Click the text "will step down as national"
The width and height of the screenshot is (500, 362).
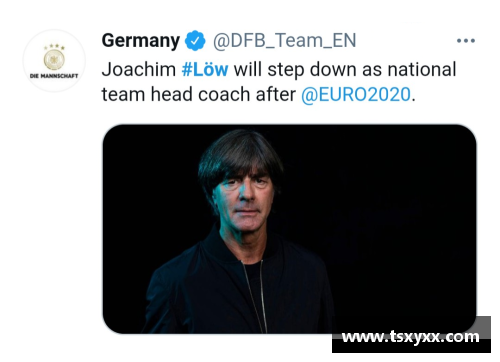tap(345, 70)
